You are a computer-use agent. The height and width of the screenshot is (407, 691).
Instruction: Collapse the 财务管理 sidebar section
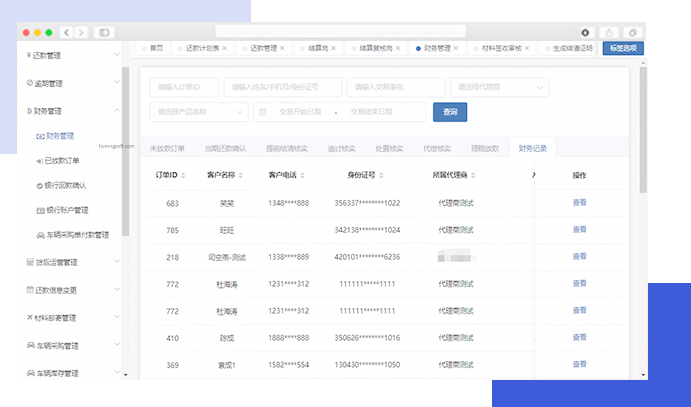tap(117, 111)
